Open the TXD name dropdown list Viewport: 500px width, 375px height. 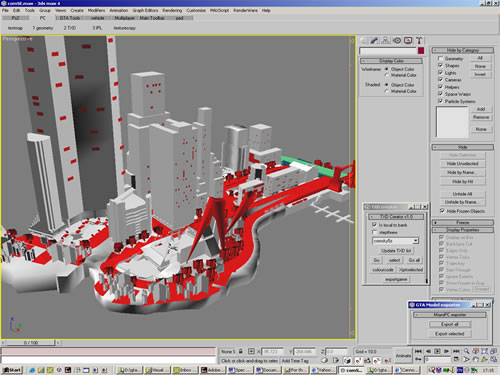click(x=415, y=241)
